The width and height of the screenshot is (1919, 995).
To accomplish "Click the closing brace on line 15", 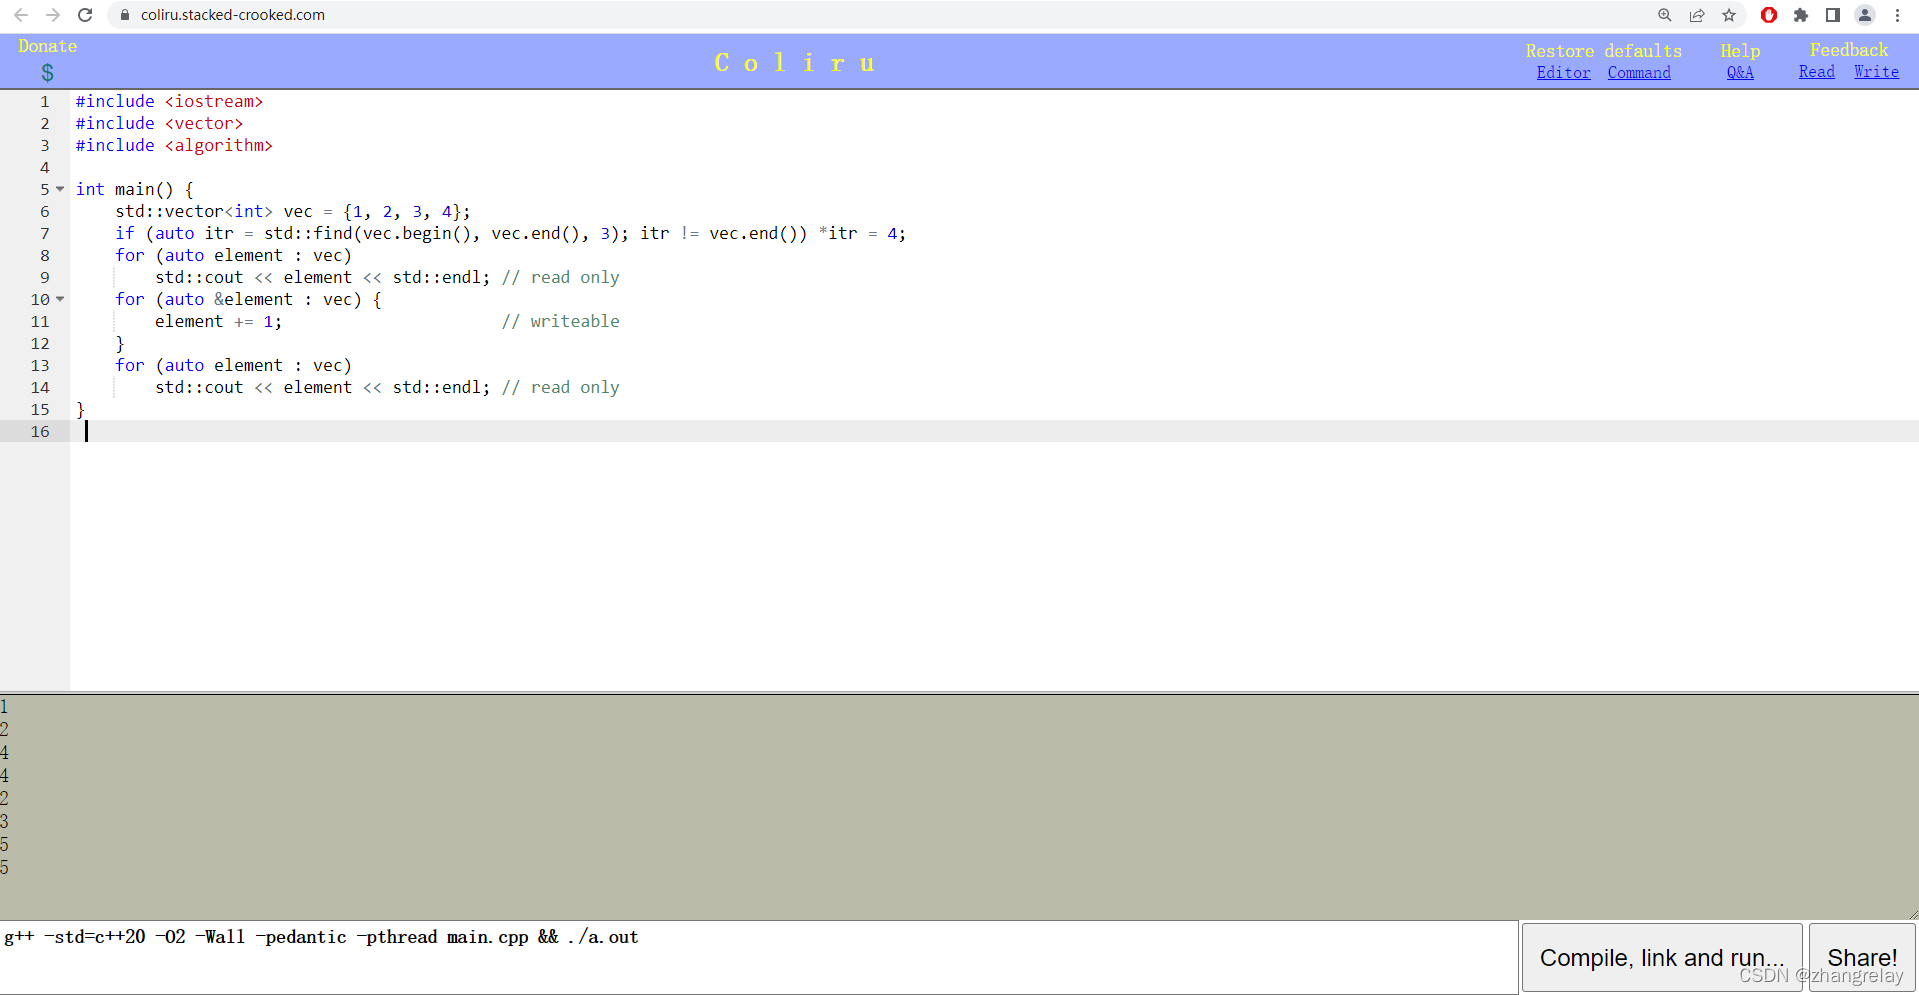I will 81,409.
